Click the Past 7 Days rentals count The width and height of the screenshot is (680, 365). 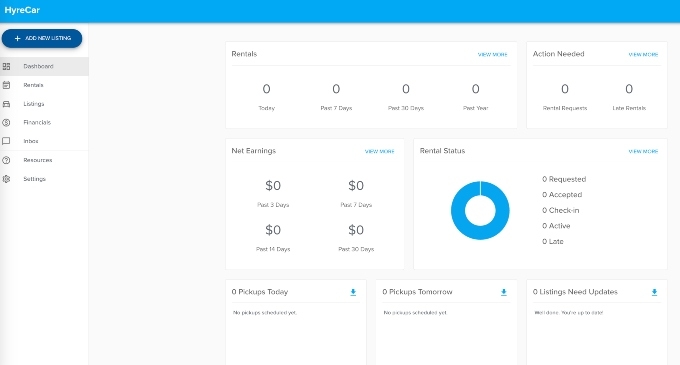click(x=336, y=89)
